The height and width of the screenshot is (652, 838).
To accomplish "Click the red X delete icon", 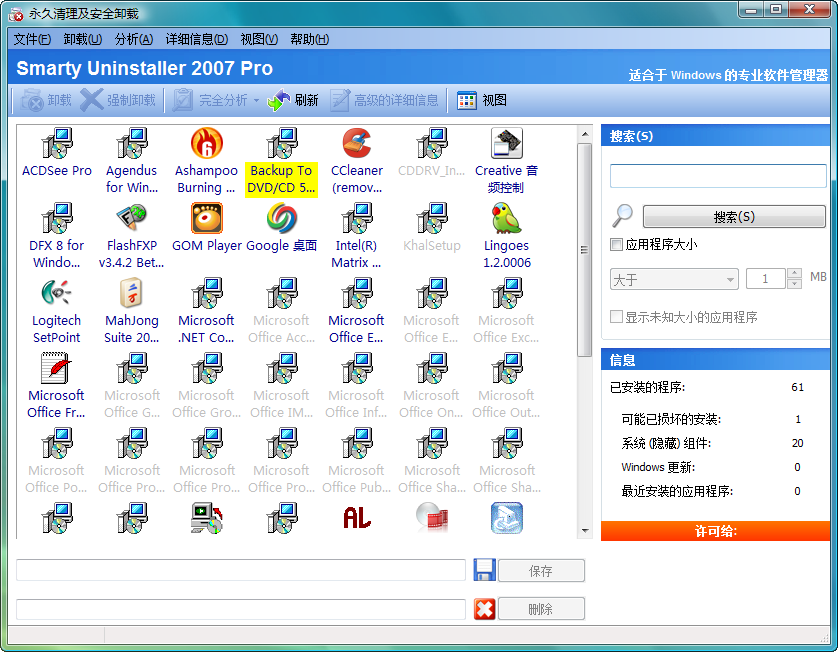I will click(485, 608).
